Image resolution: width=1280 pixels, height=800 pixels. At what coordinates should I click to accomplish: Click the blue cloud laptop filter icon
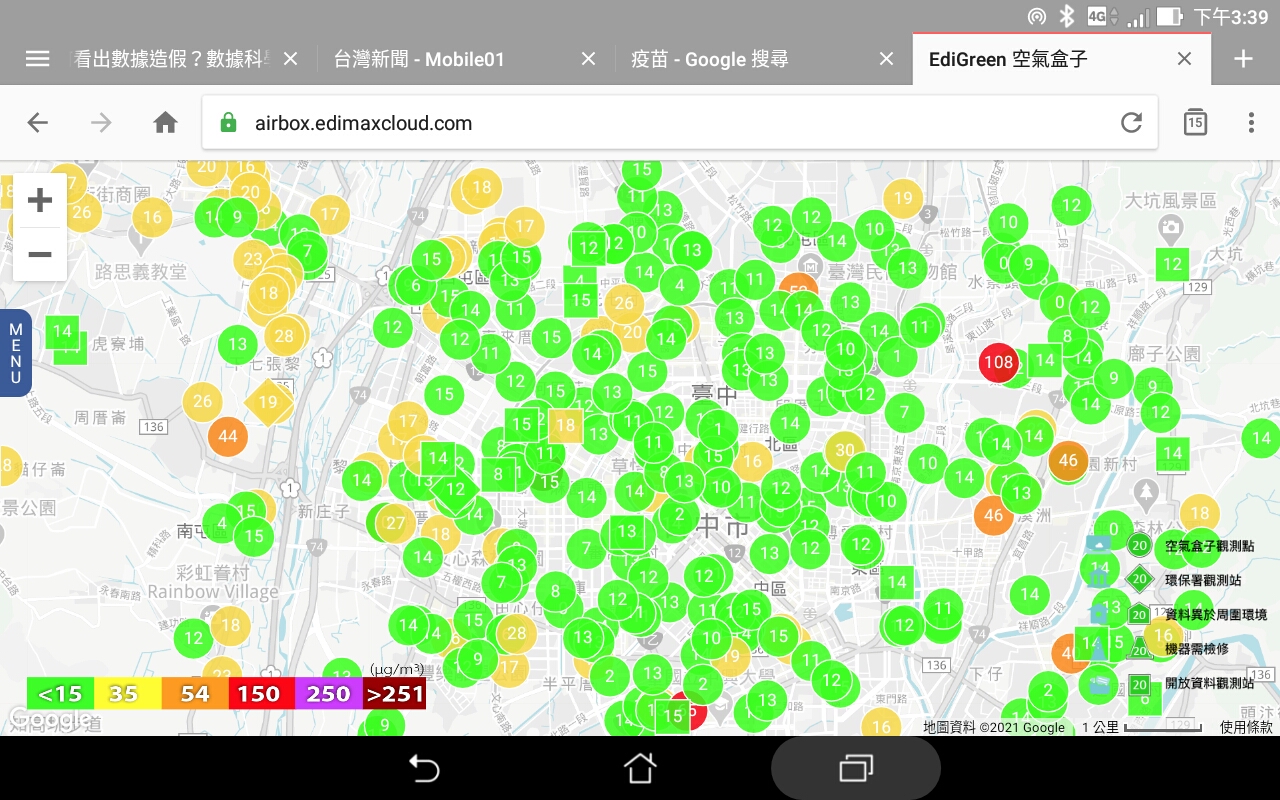[x=1099, y=545]
